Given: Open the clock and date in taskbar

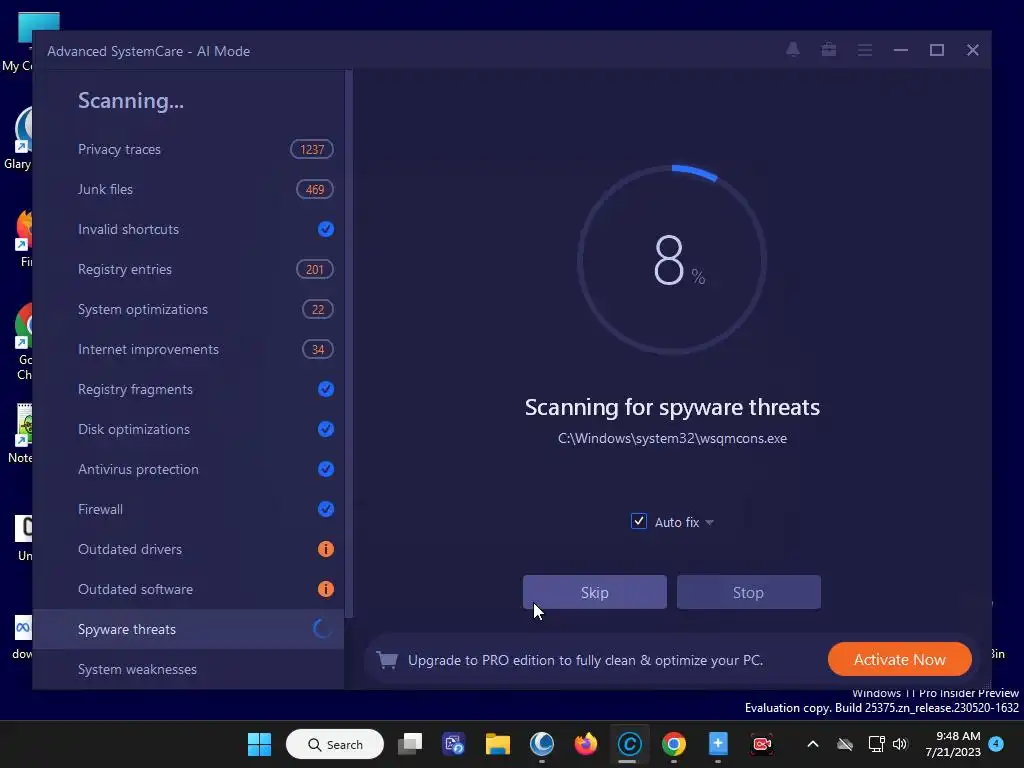Looking at the screenshot, I should 953,744.
